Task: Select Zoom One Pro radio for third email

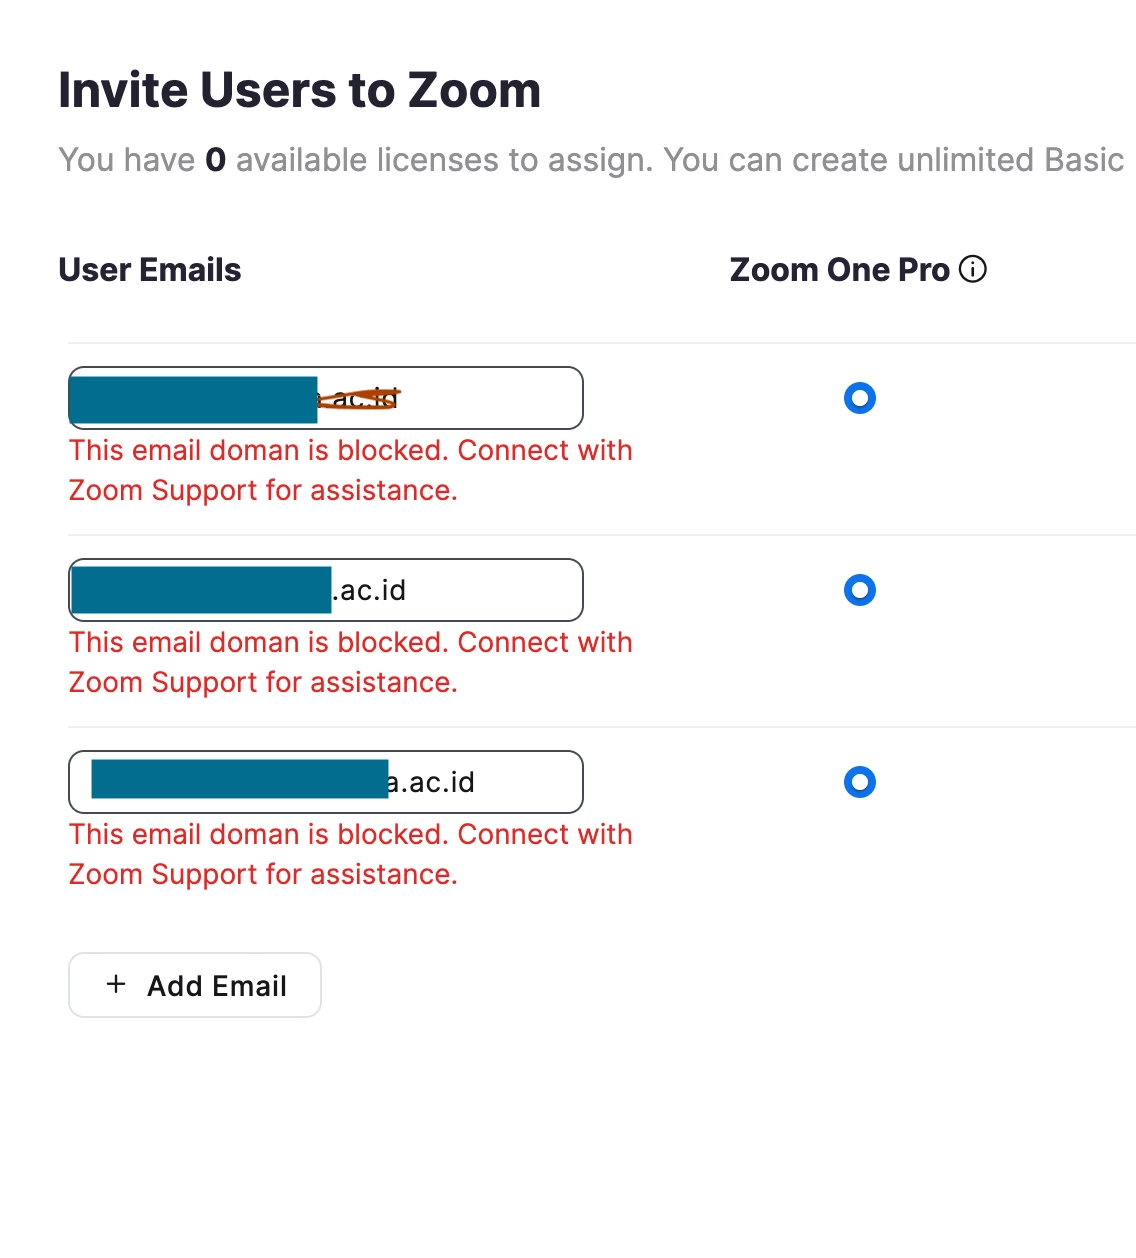Action: [x=860, y=782]
